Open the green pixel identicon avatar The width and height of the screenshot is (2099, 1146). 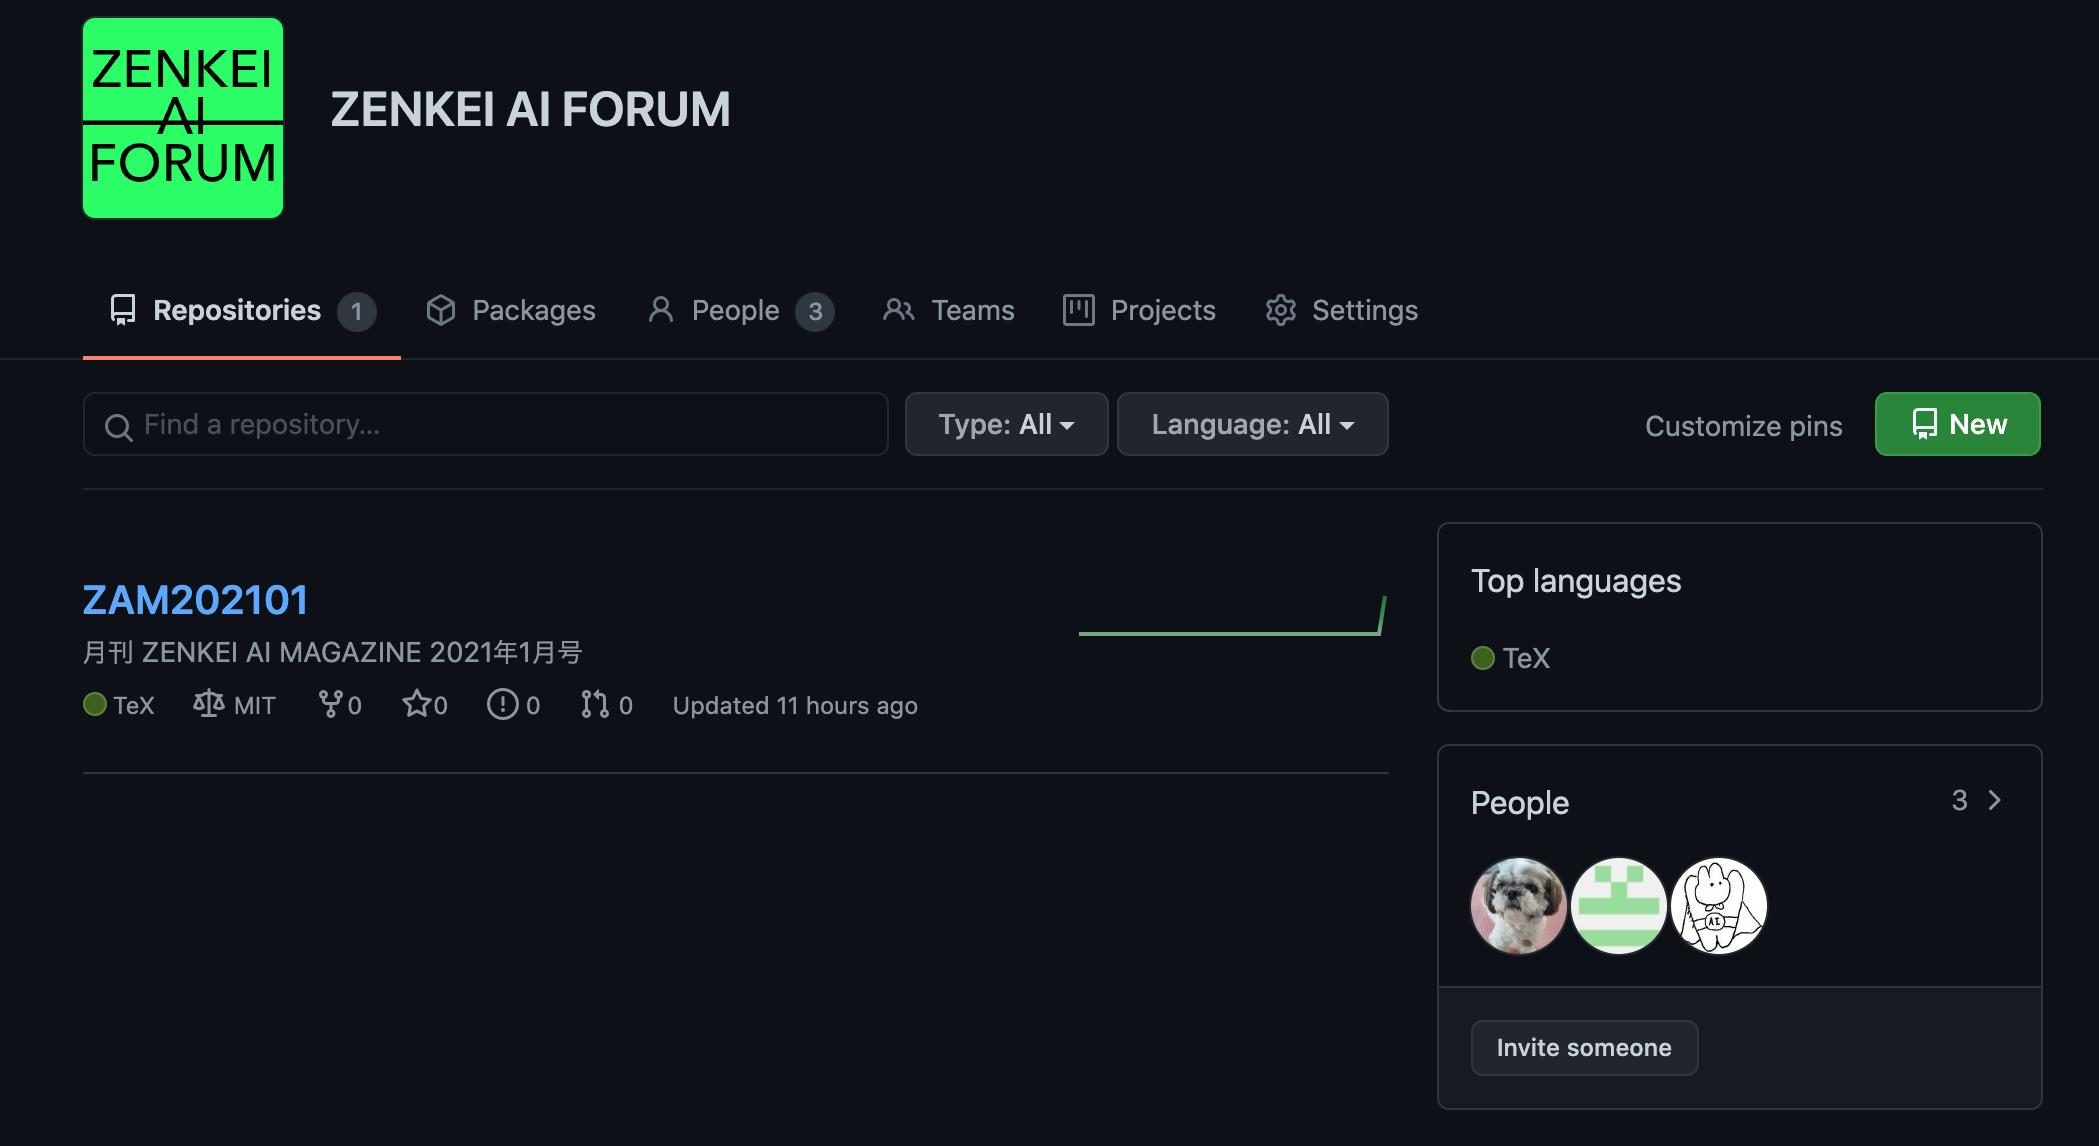point(1619,906)
